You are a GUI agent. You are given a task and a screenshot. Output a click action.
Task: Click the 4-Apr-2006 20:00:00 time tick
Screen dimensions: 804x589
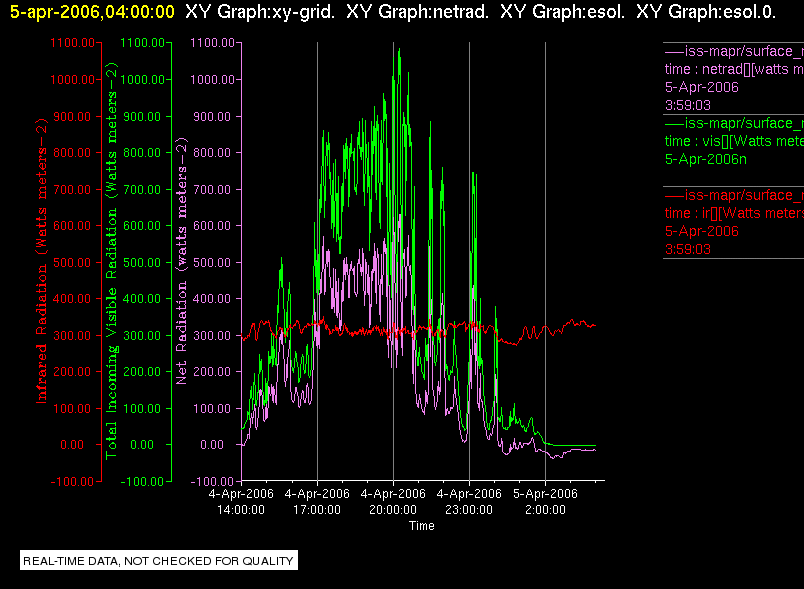click(393, 501)
